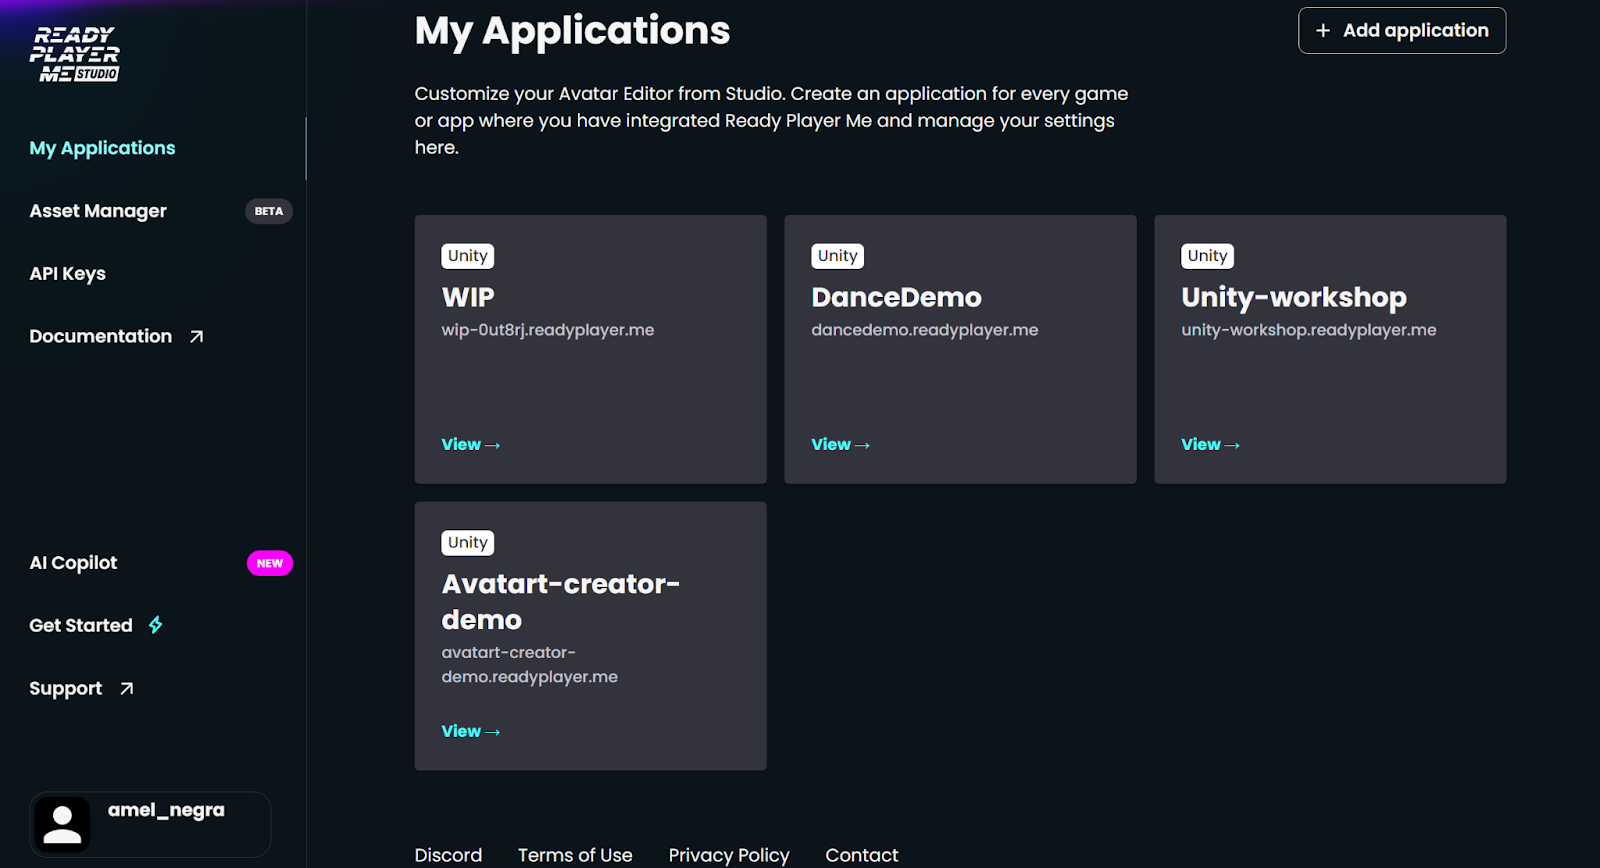This screenshot has width=1600, height=868.
Task: Open the Discord footer link
Action: pyautogui.click(x=448, y=855)
